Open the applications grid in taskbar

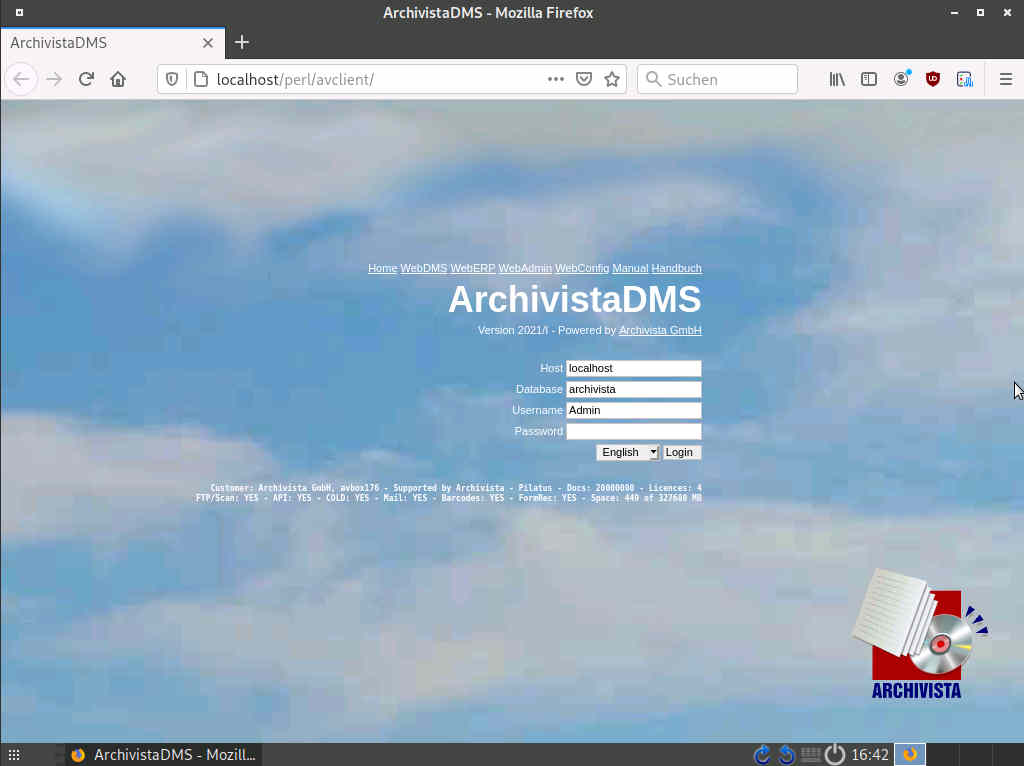14,755
